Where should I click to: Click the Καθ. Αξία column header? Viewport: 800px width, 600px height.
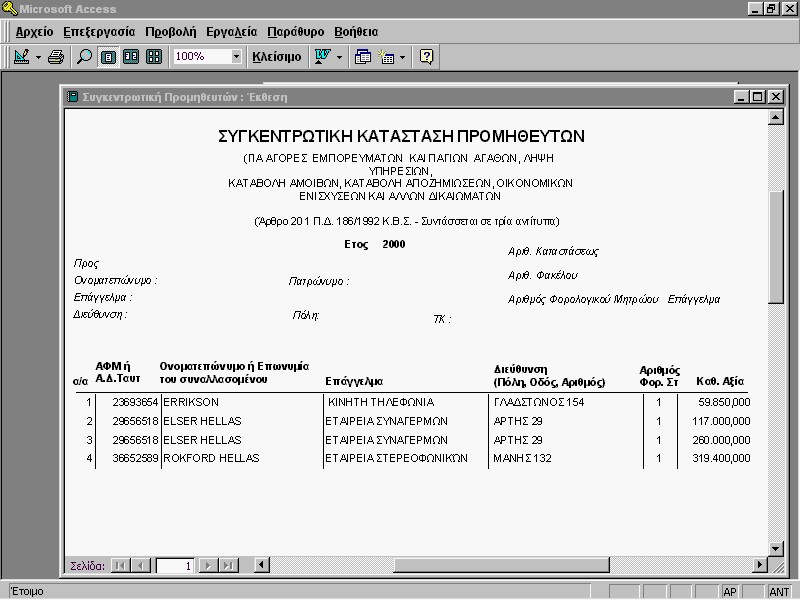pos(720,381)
